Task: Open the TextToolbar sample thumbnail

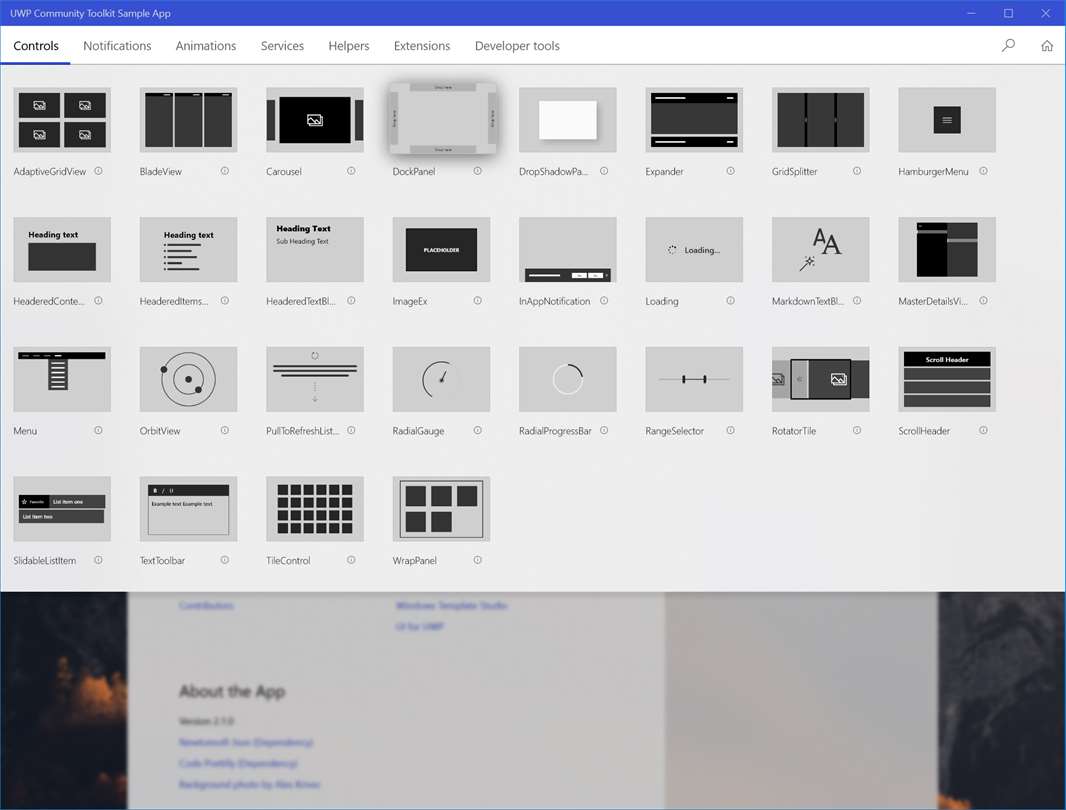Action: (188, 509)
